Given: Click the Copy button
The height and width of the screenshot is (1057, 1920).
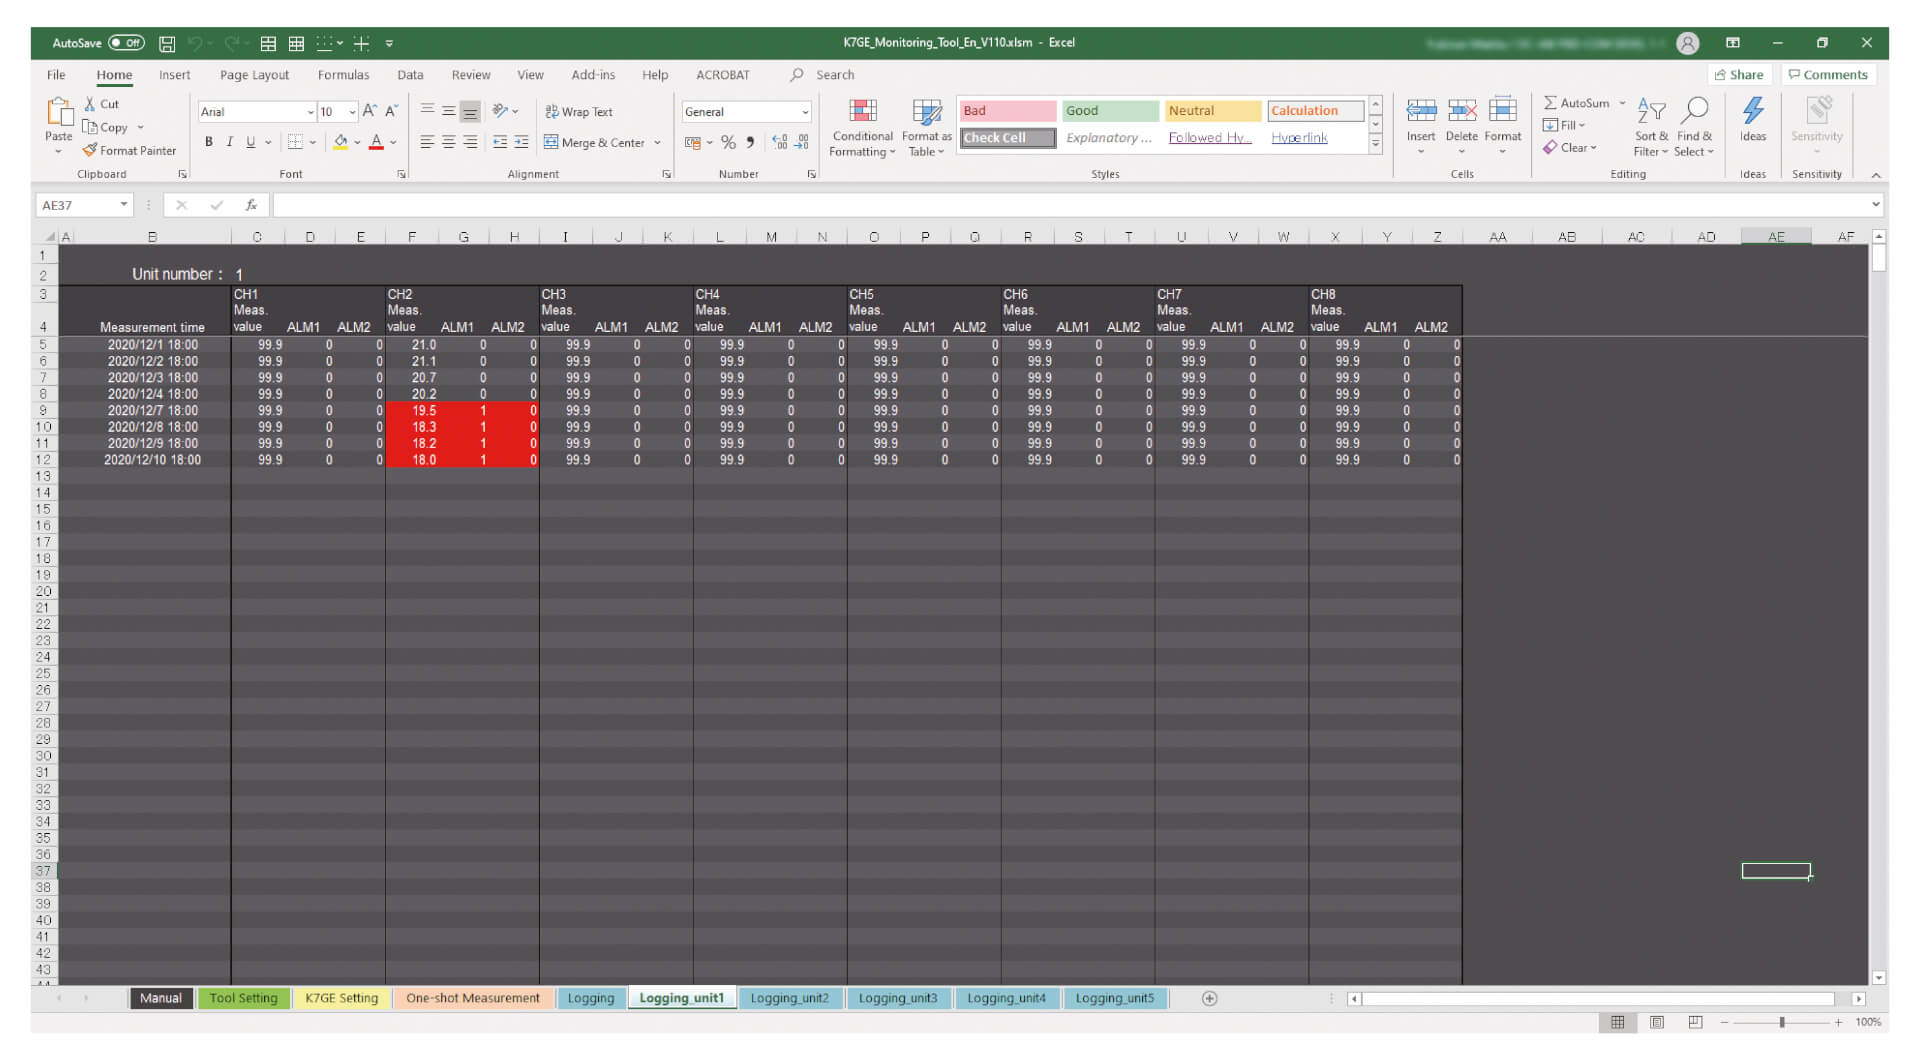Looking at the screenshot, I should (106, 127).
